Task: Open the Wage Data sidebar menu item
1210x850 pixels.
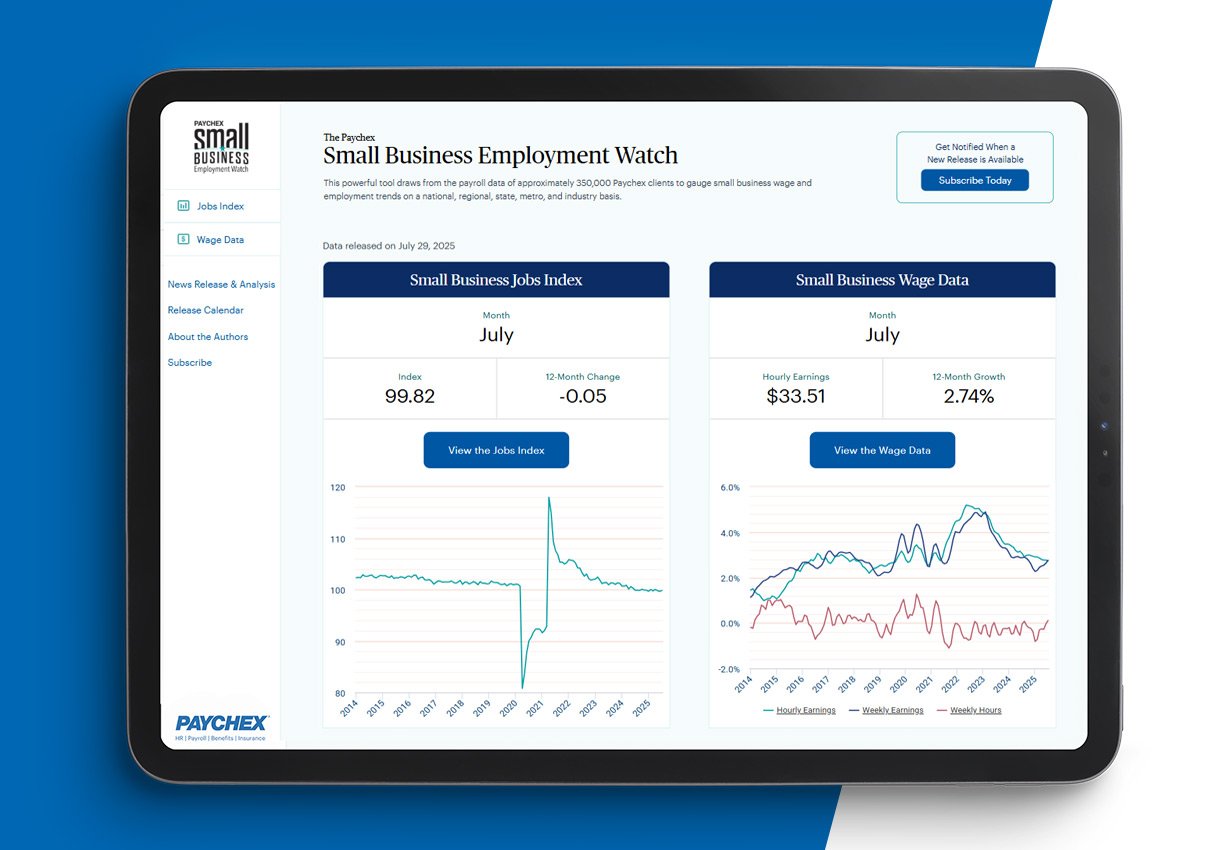Action: (x=220, y=240)
